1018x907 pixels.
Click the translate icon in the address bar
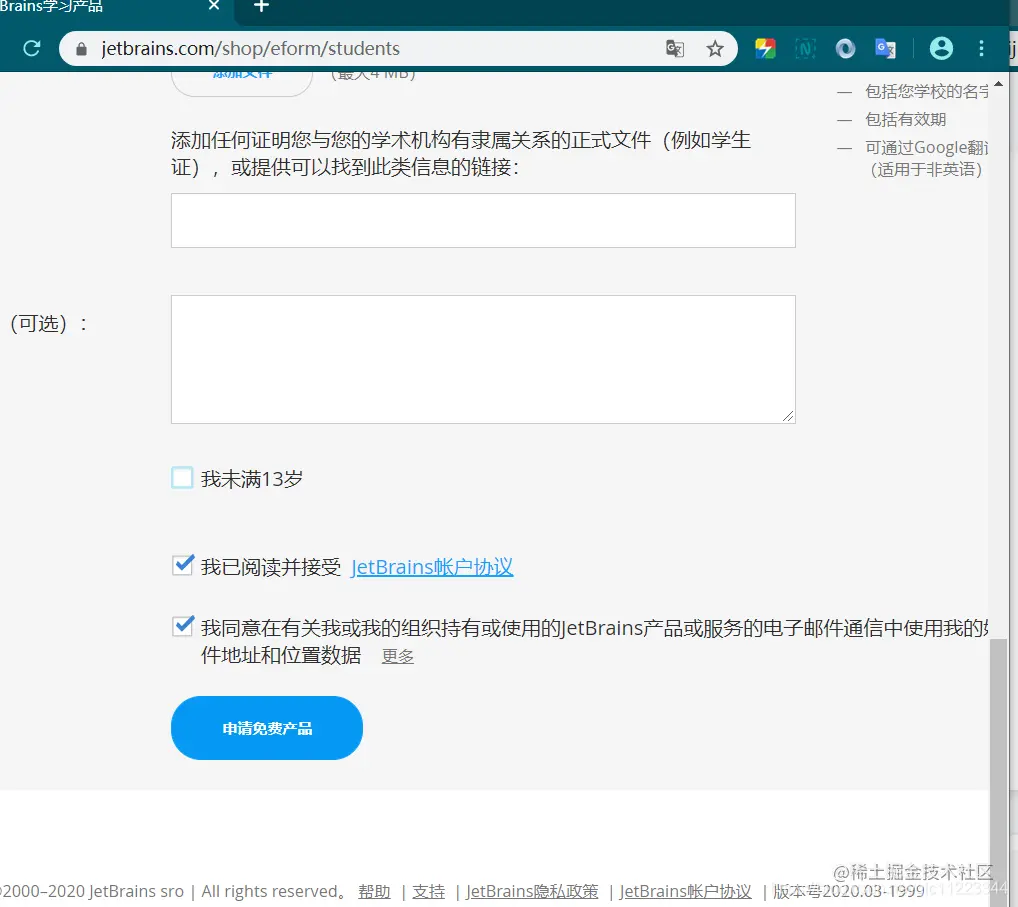[x=675, y=47]
